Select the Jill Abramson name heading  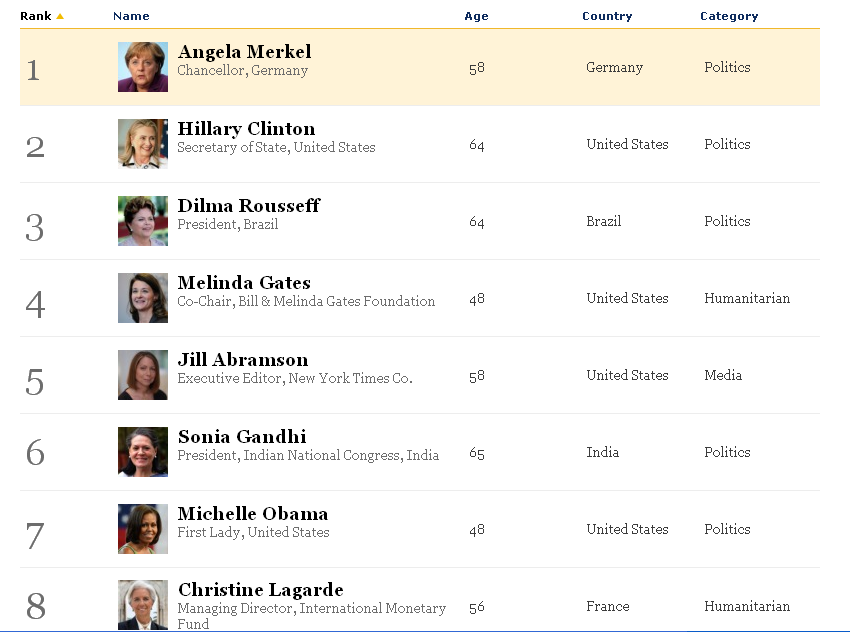[x=243, y=360]
